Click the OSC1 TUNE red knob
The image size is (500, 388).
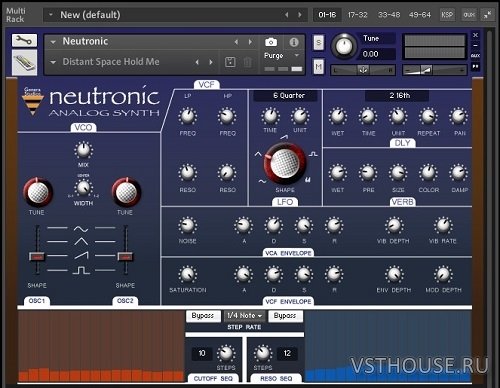click(x=37, y=192)
